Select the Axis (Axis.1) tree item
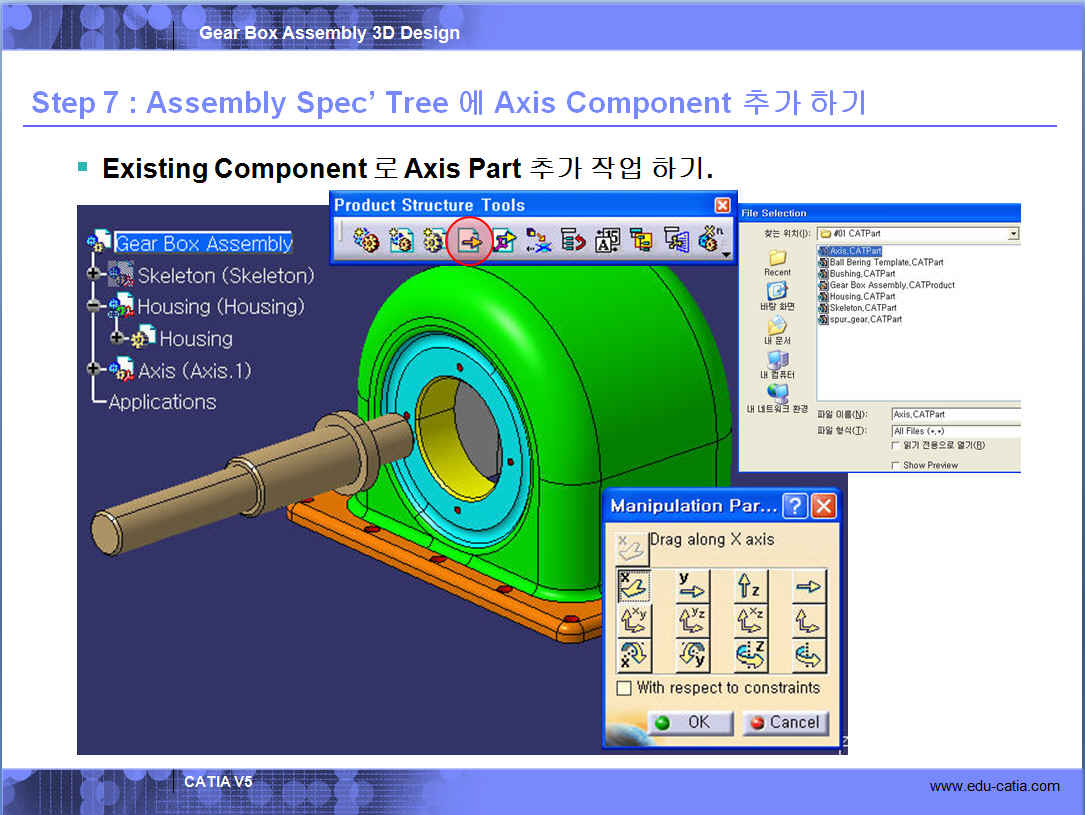The width and height of the screenshot is (1085, 815). point(194,371)
